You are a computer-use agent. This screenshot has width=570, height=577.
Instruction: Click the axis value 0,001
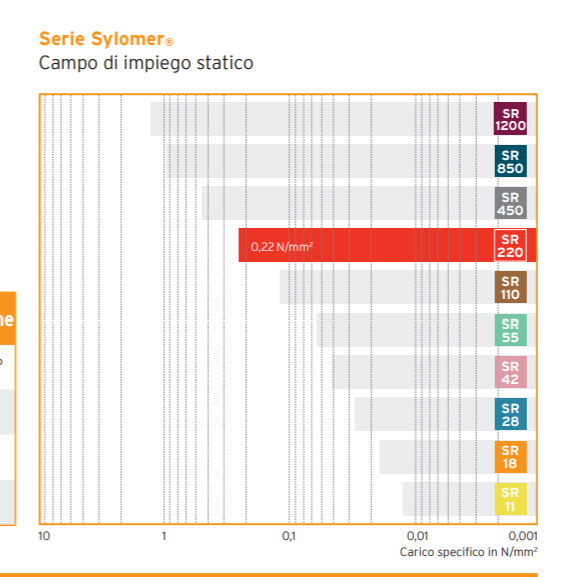pyautogui.click(x=523, y=536)
